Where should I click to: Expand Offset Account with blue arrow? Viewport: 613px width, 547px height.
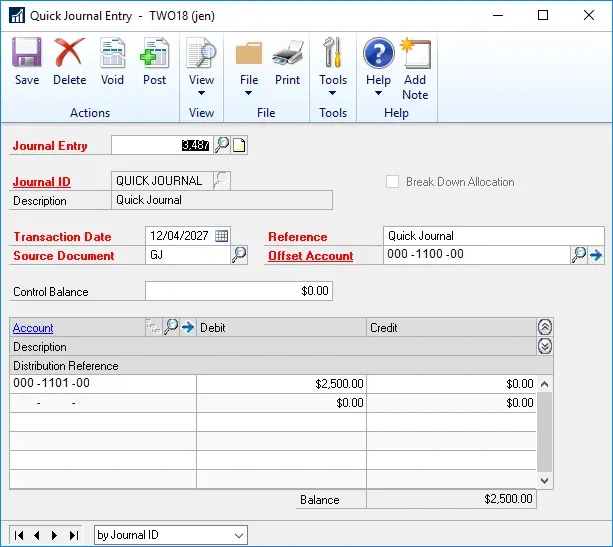[x=596, y=255]
